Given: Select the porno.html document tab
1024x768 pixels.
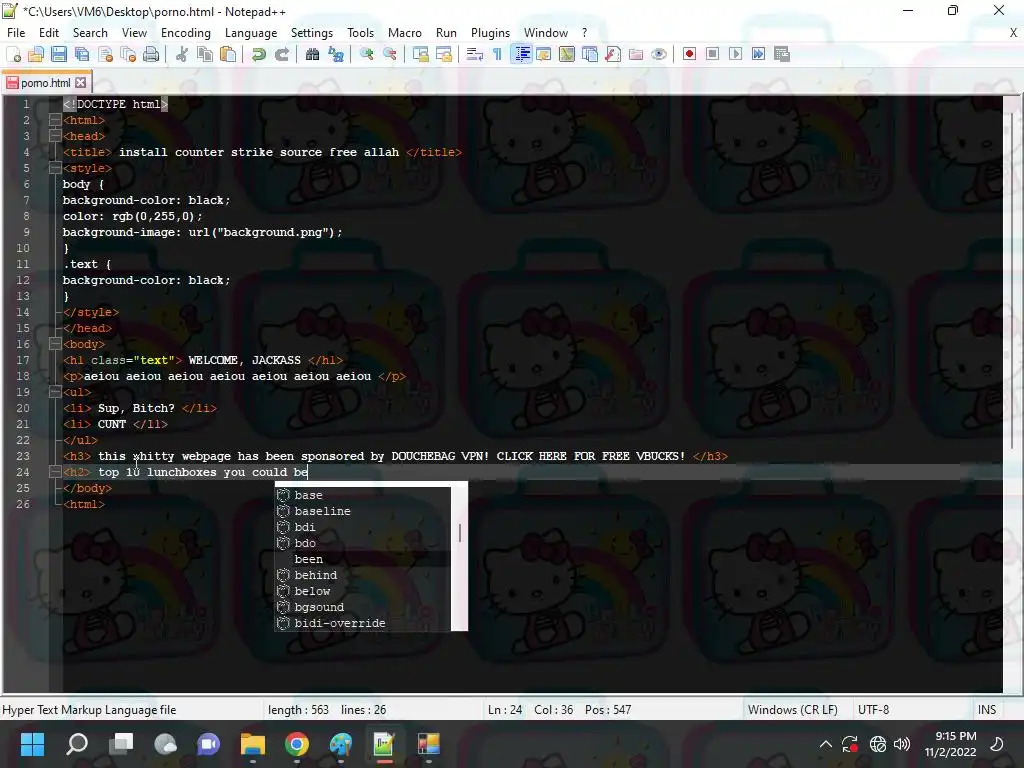Looking at the screenshot, I should point(46,83).
